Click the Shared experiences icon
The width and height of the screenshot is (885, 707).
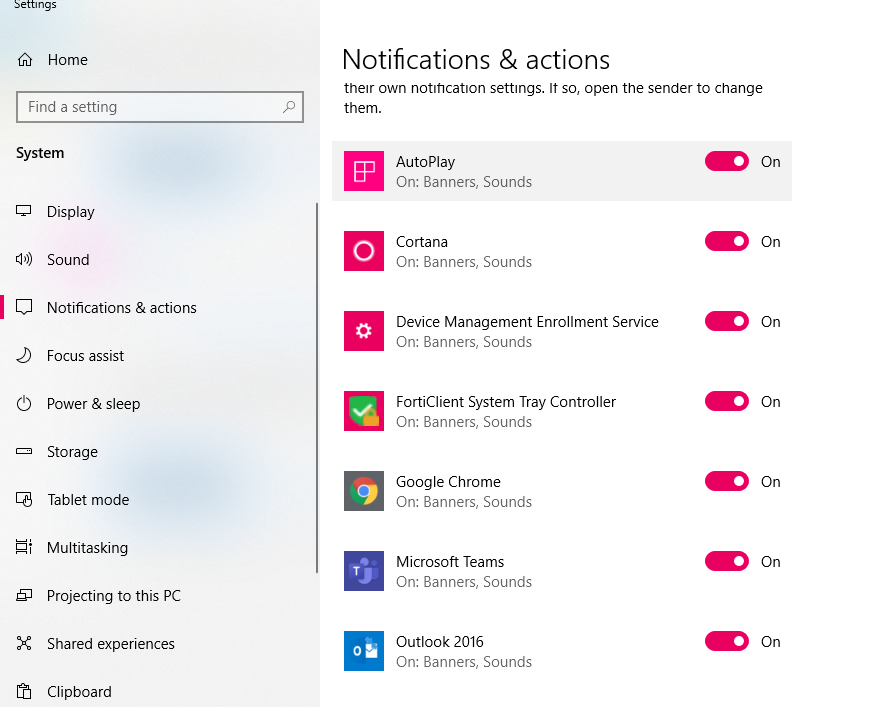click(x=24, y=643)
